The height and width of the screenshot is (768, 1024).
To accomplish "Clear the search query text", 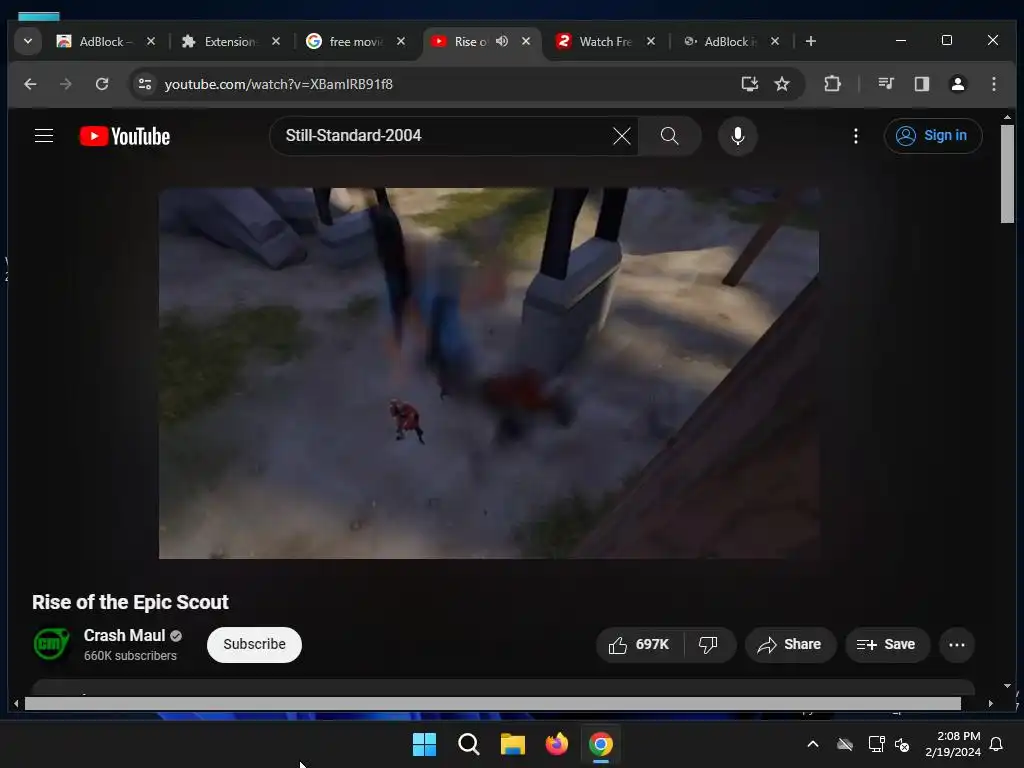I will point(622,136).
